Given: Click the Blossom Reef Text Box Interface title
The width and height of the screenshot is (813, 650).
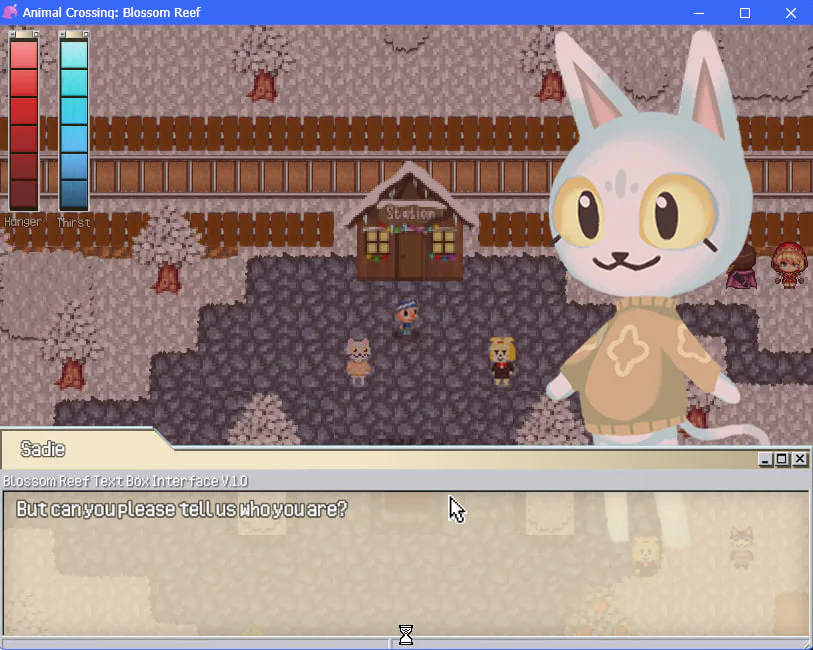Looking at the screenshot, I should [x=125, y=481].
